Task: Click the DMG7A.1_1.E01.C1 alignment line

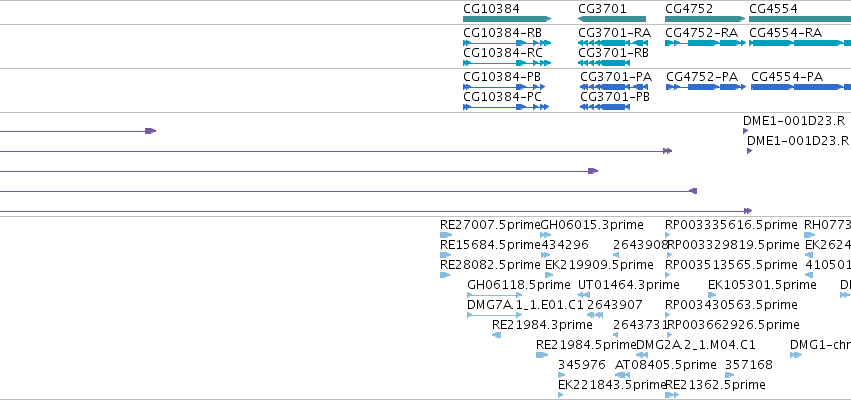Action: 494,315
